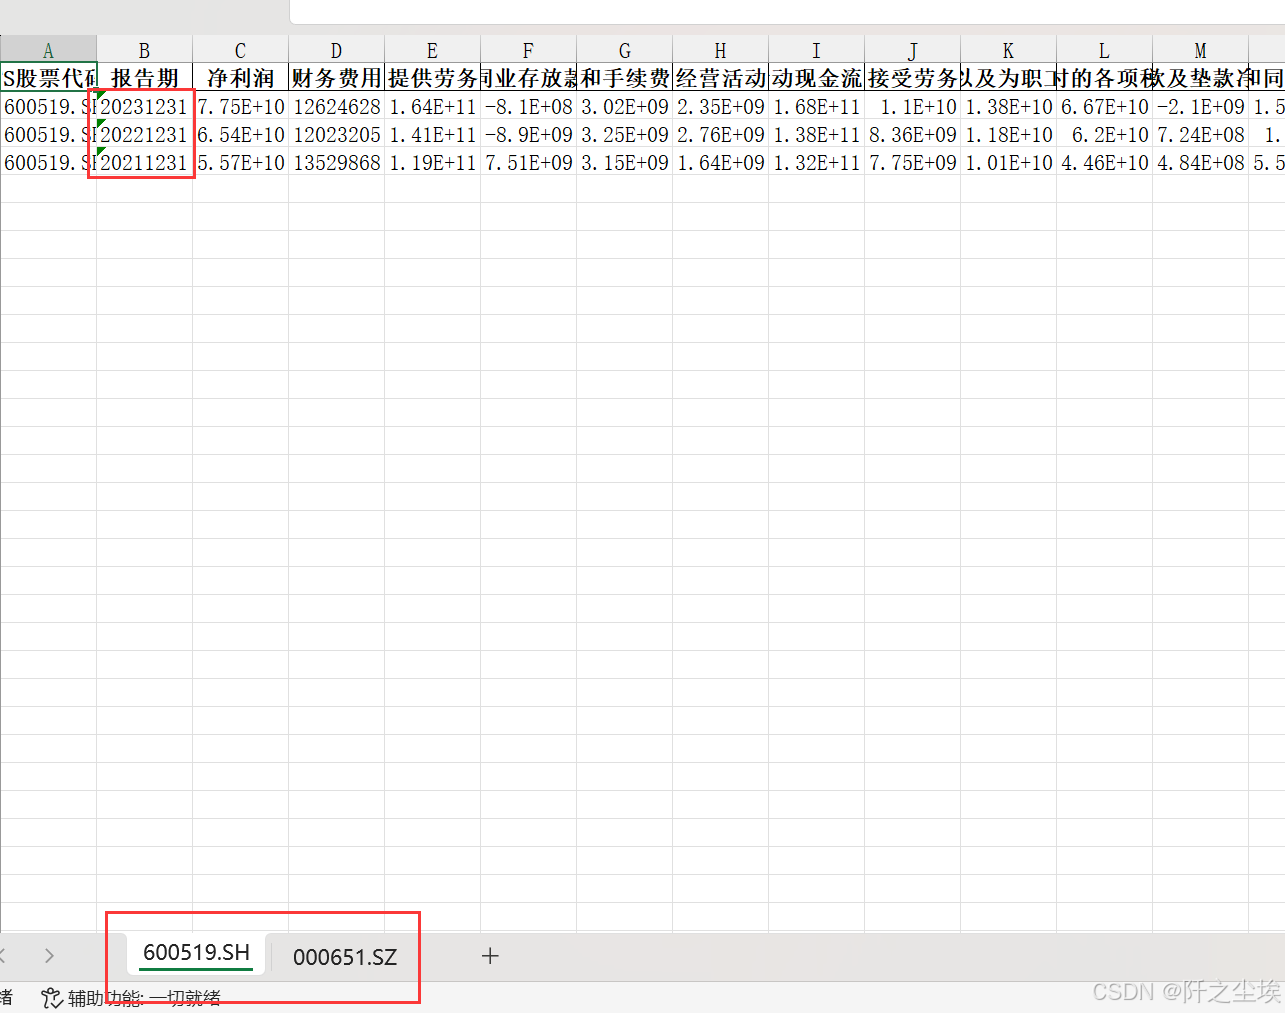Select column D header
The image size is (1285, 1013).
(336, 50)
